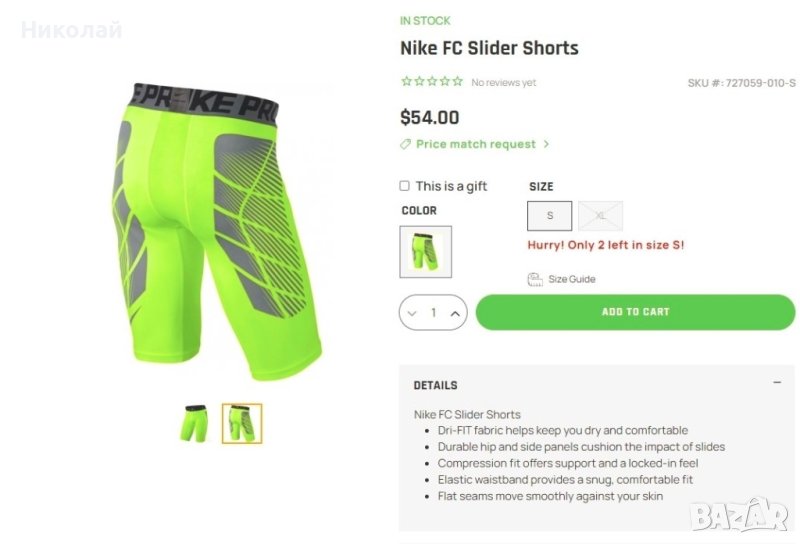Screen dimensions: 800x544
Task: Click the main shorts product image
Action: (x=218, y=231)
